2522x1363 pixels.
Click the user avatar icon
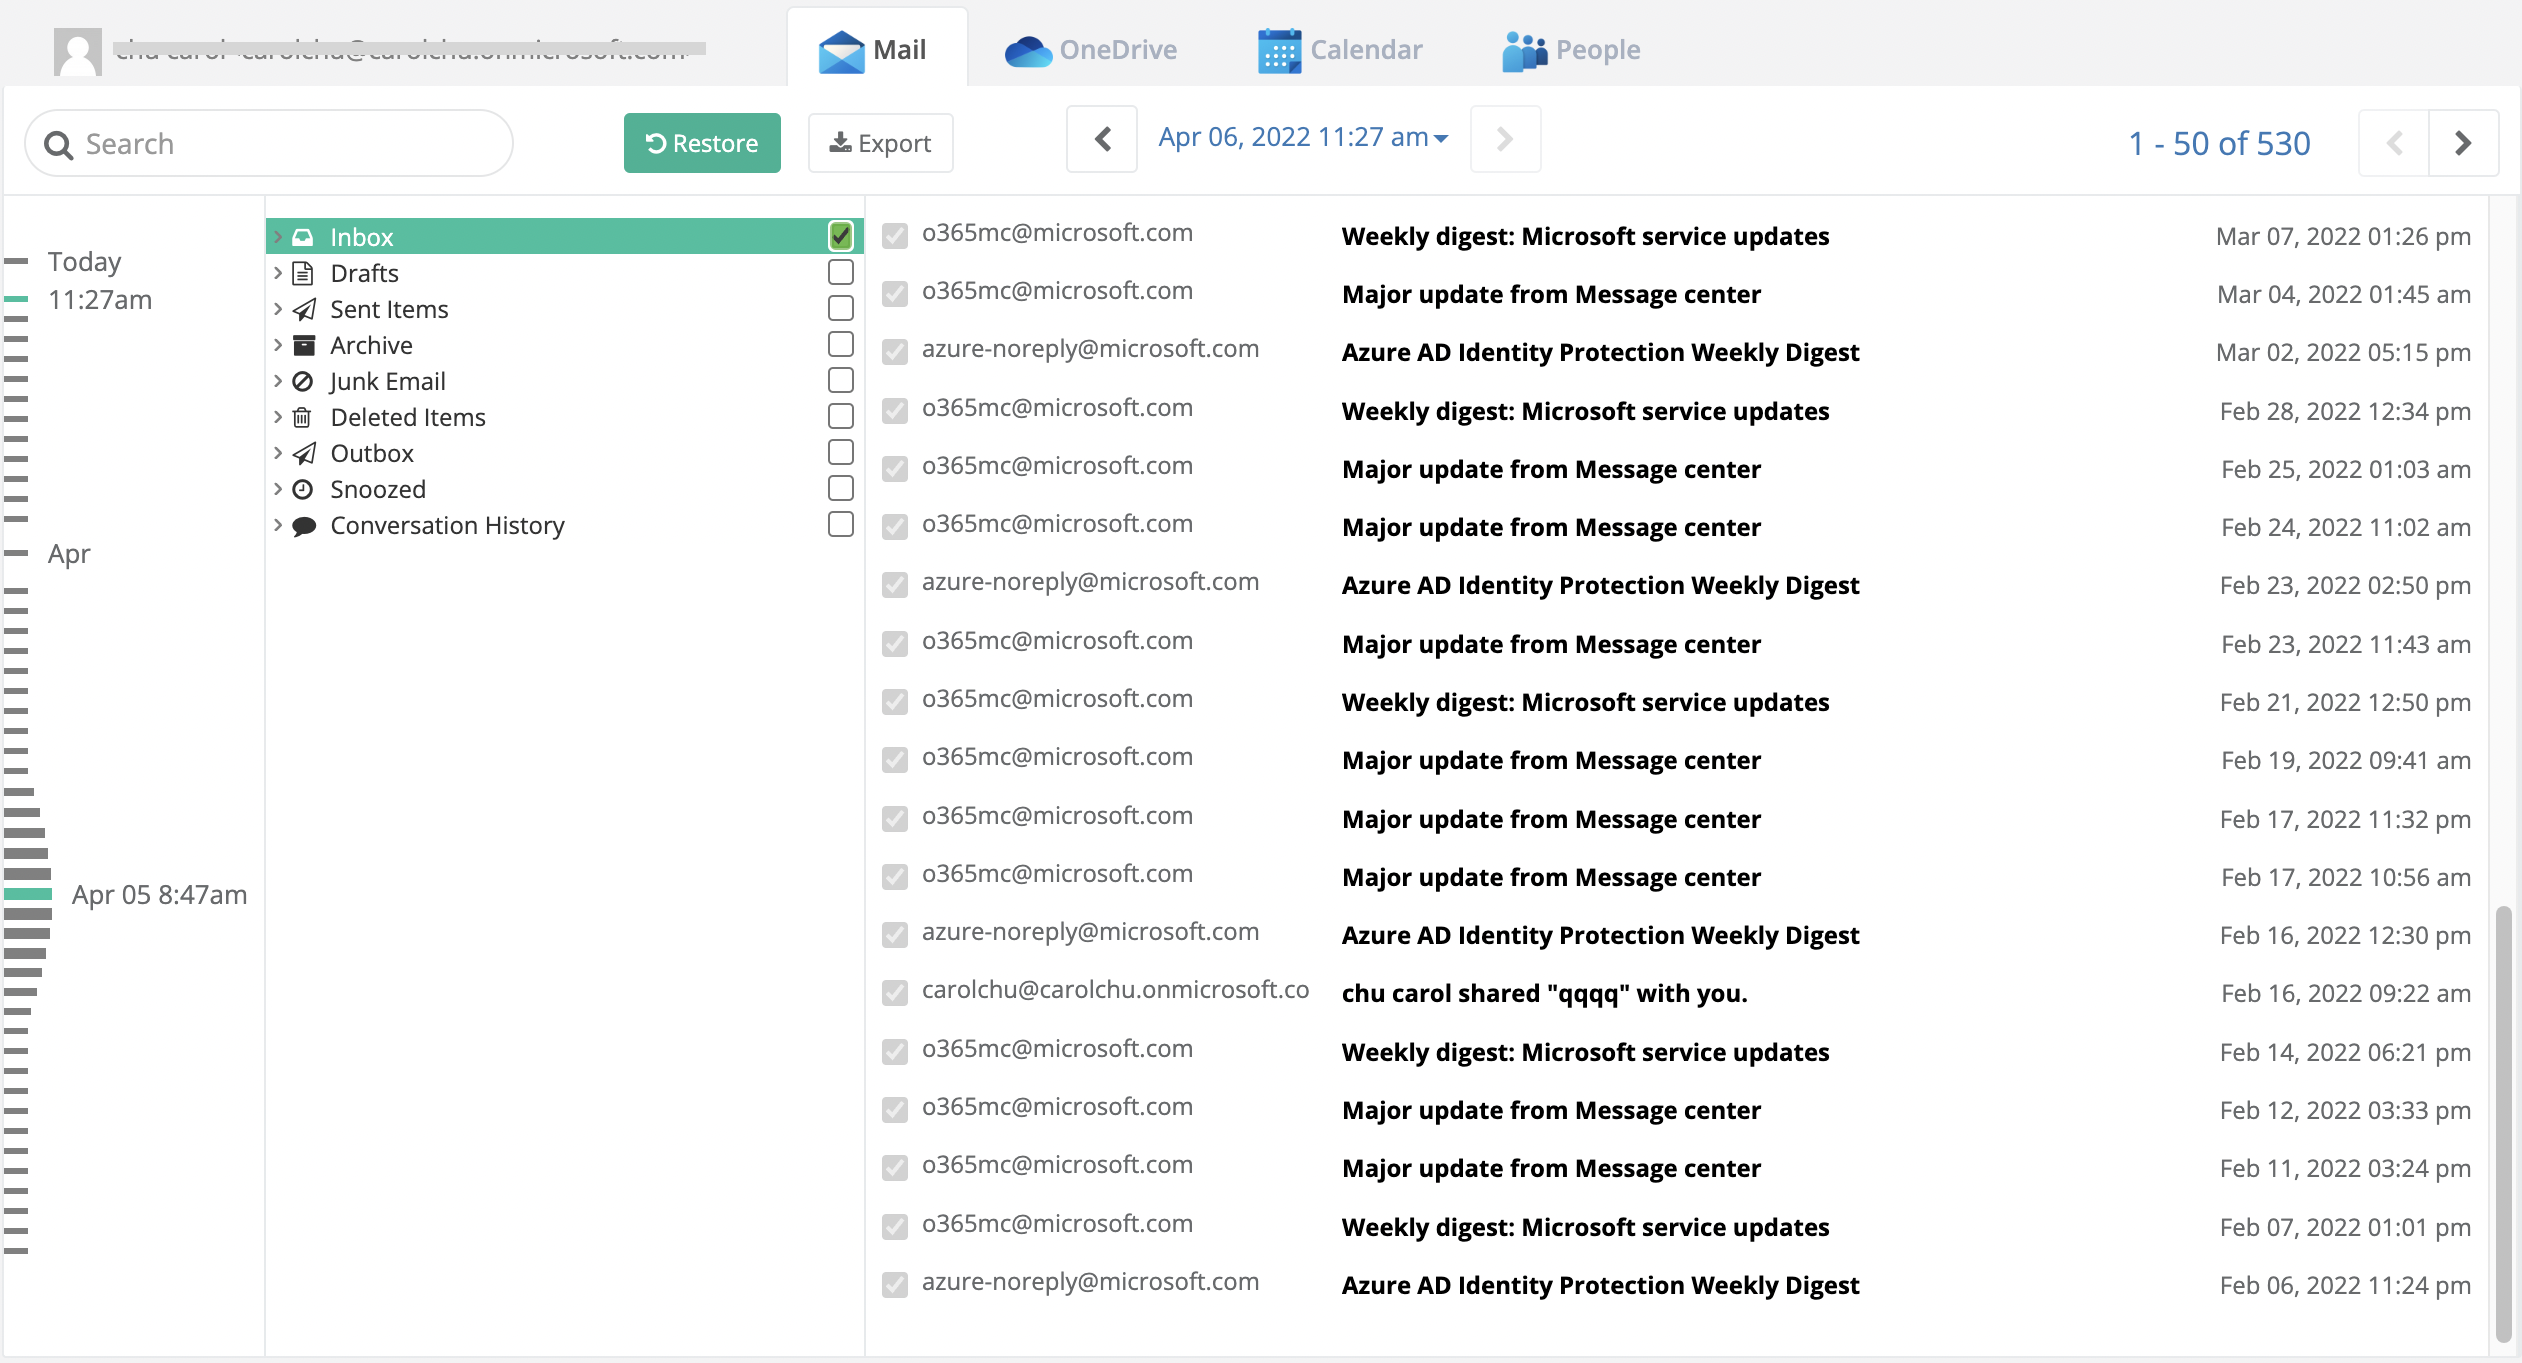click(x=78, y=51)
